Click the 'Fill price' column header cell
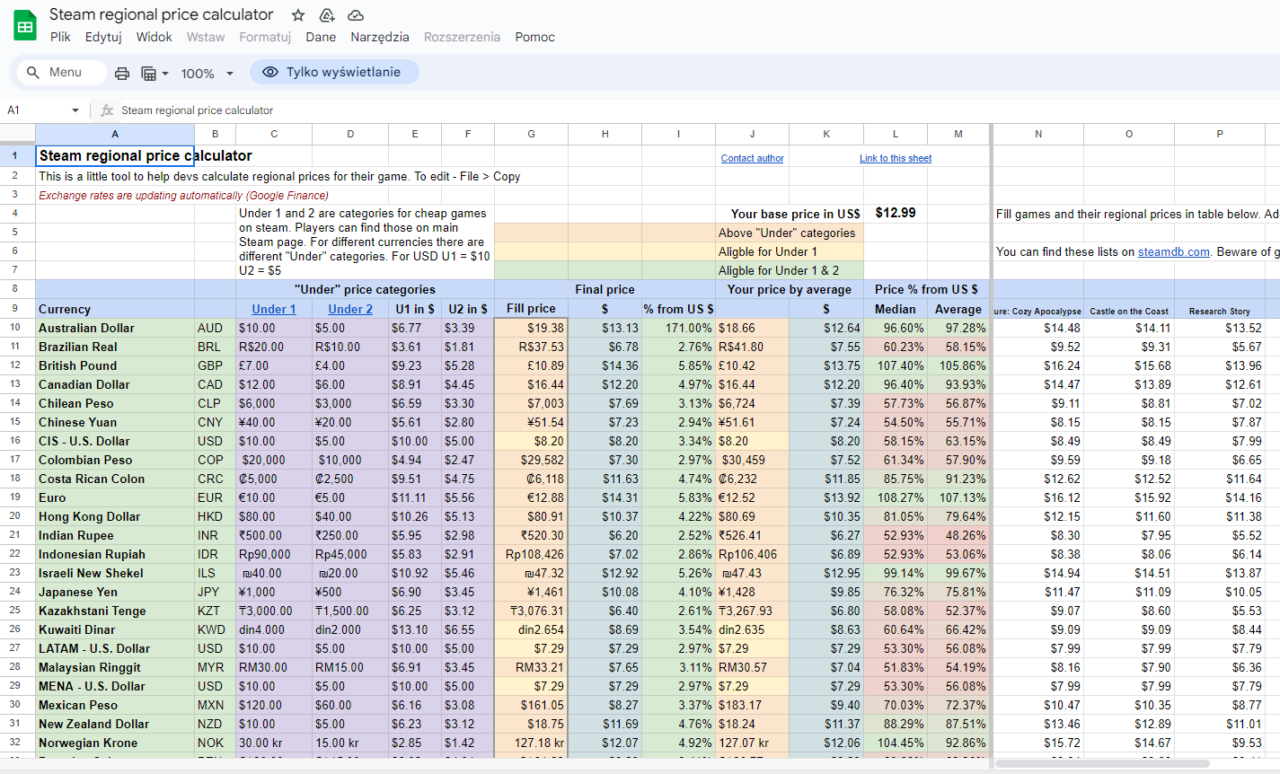The image size is (1280, 774). tap(531, 309)
